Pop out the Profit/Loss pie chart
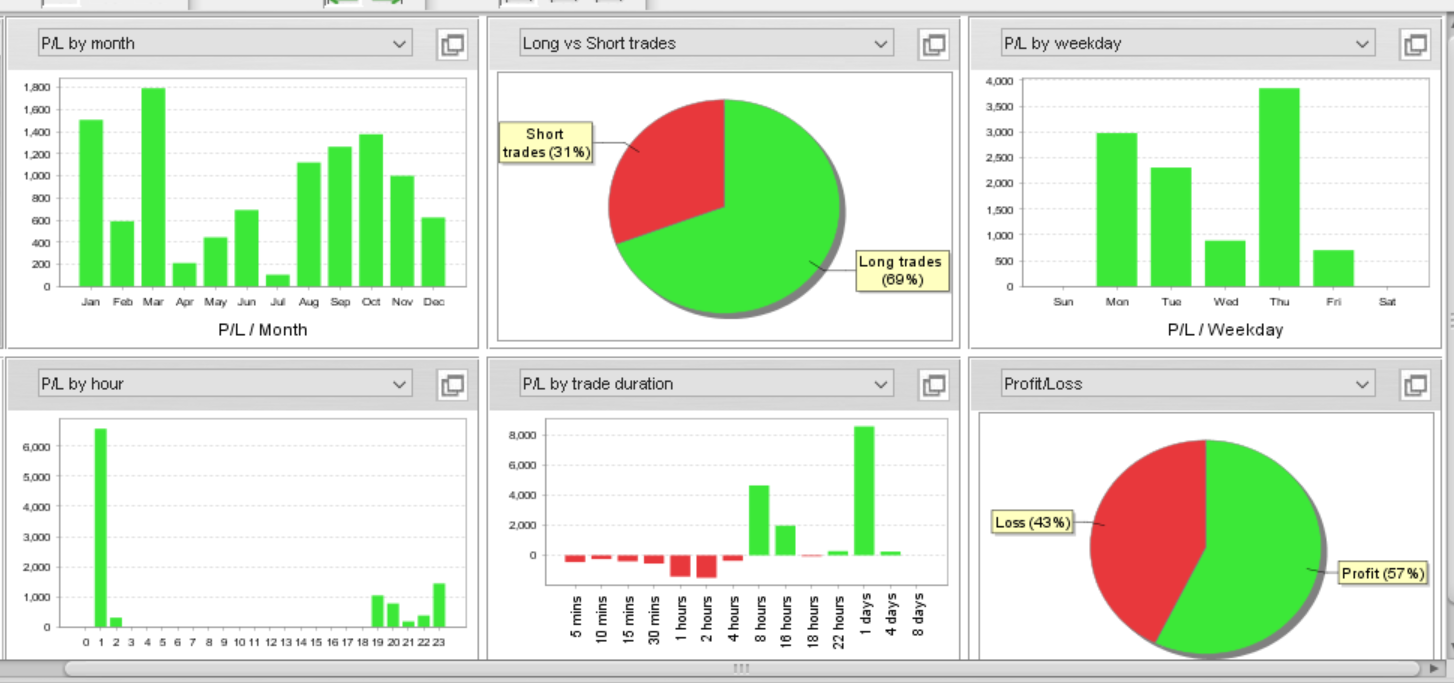1454x683 pixels. click(1415, 384)
